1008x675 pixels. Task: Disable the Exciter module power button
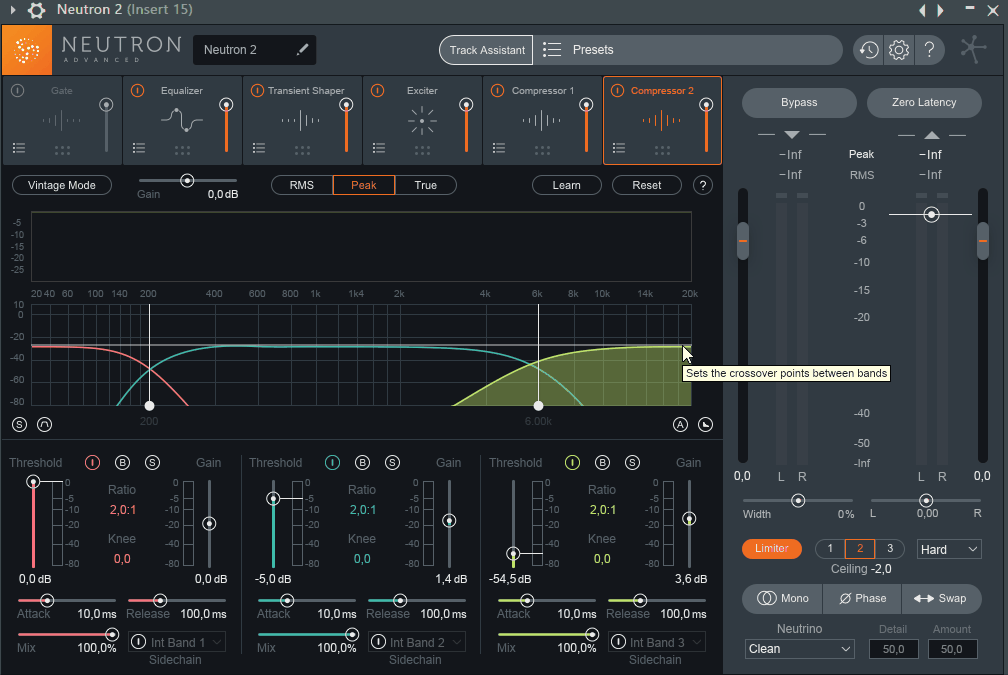pyautogui.click(x=377, y=91)
